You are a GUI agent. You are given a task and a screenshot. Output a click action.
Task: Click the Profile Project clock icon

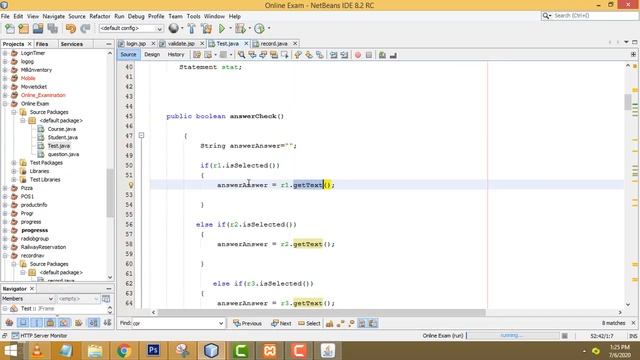[x=259, y=29]
